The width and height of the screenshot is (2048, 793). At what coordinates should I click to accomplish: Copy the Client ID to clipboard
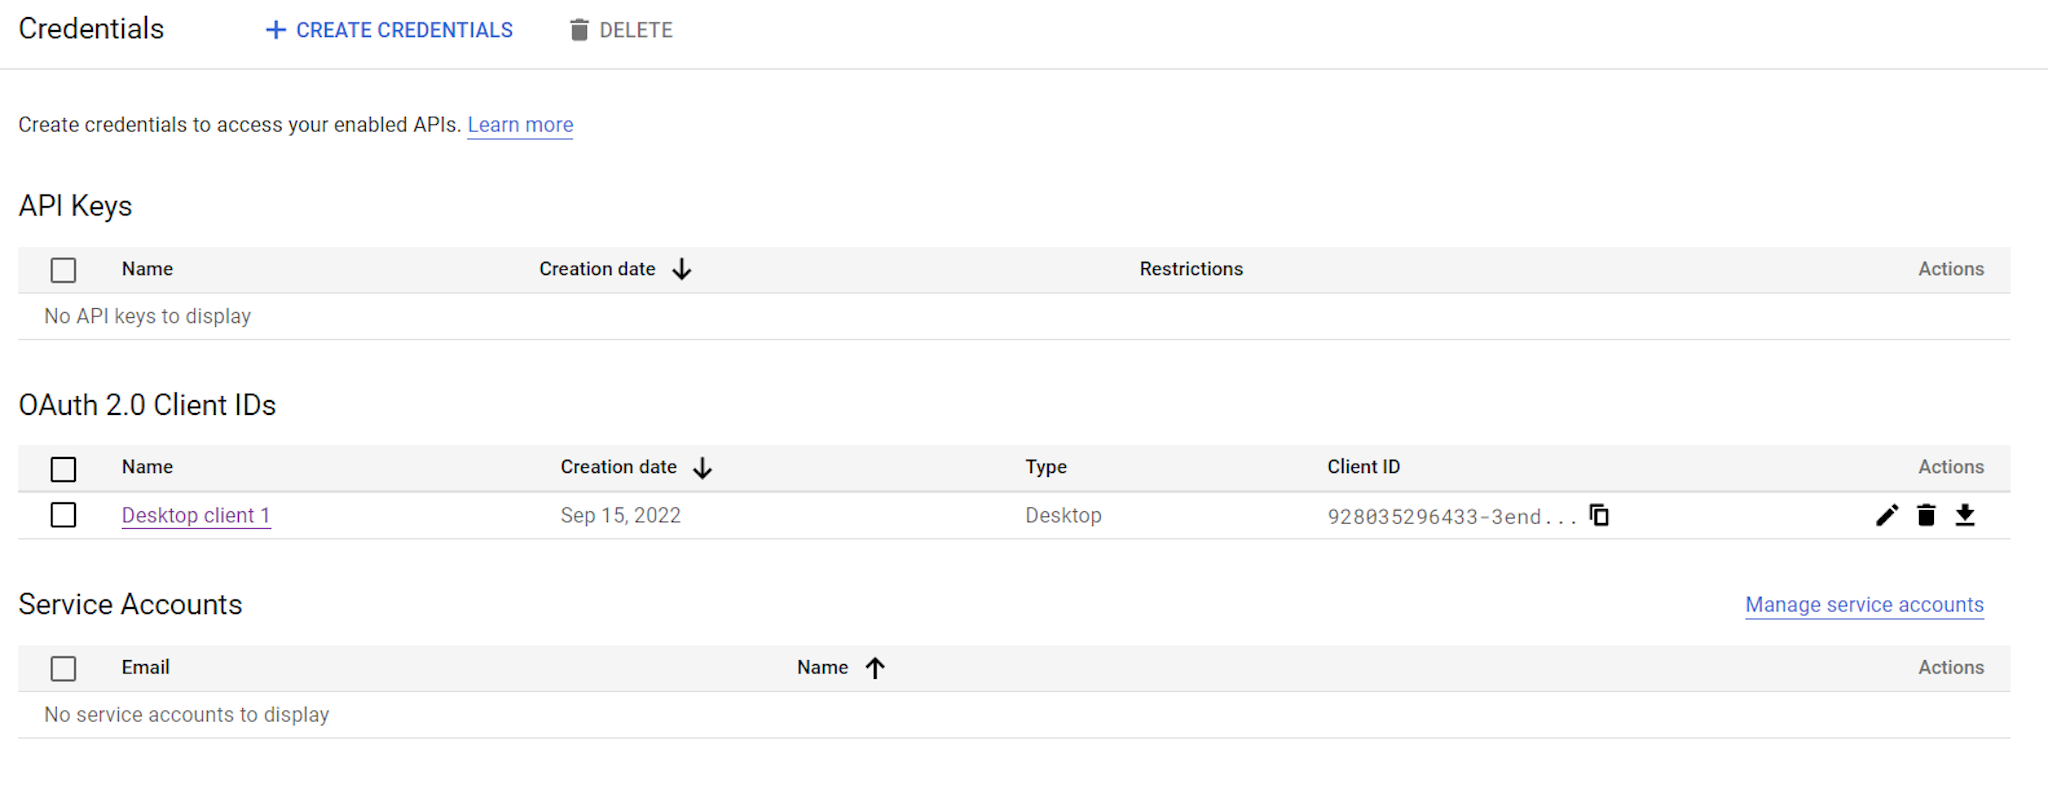[1600, 516]
